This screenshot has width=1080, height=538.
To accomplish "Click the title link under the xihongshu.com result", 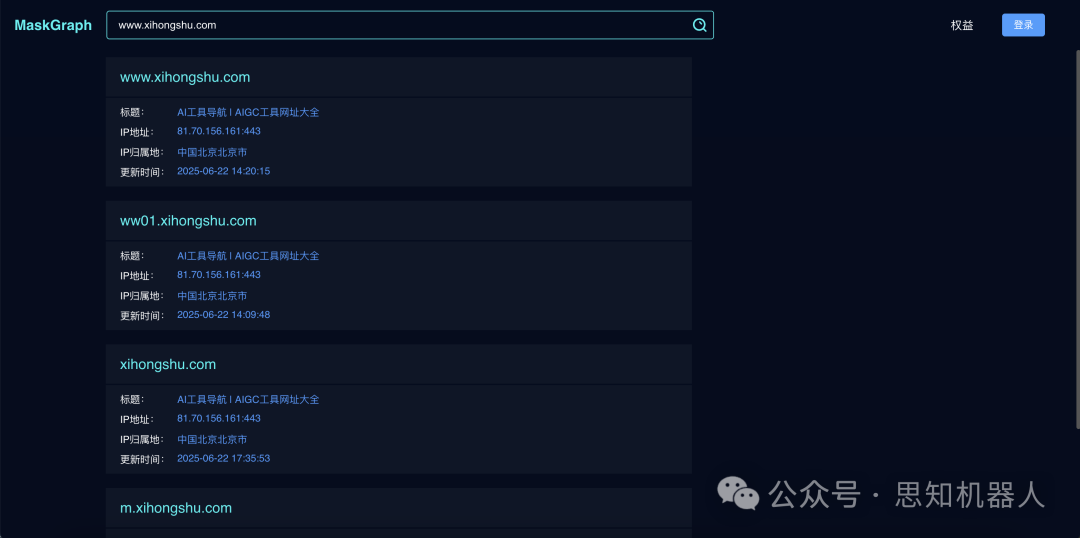I will point(248,400).
